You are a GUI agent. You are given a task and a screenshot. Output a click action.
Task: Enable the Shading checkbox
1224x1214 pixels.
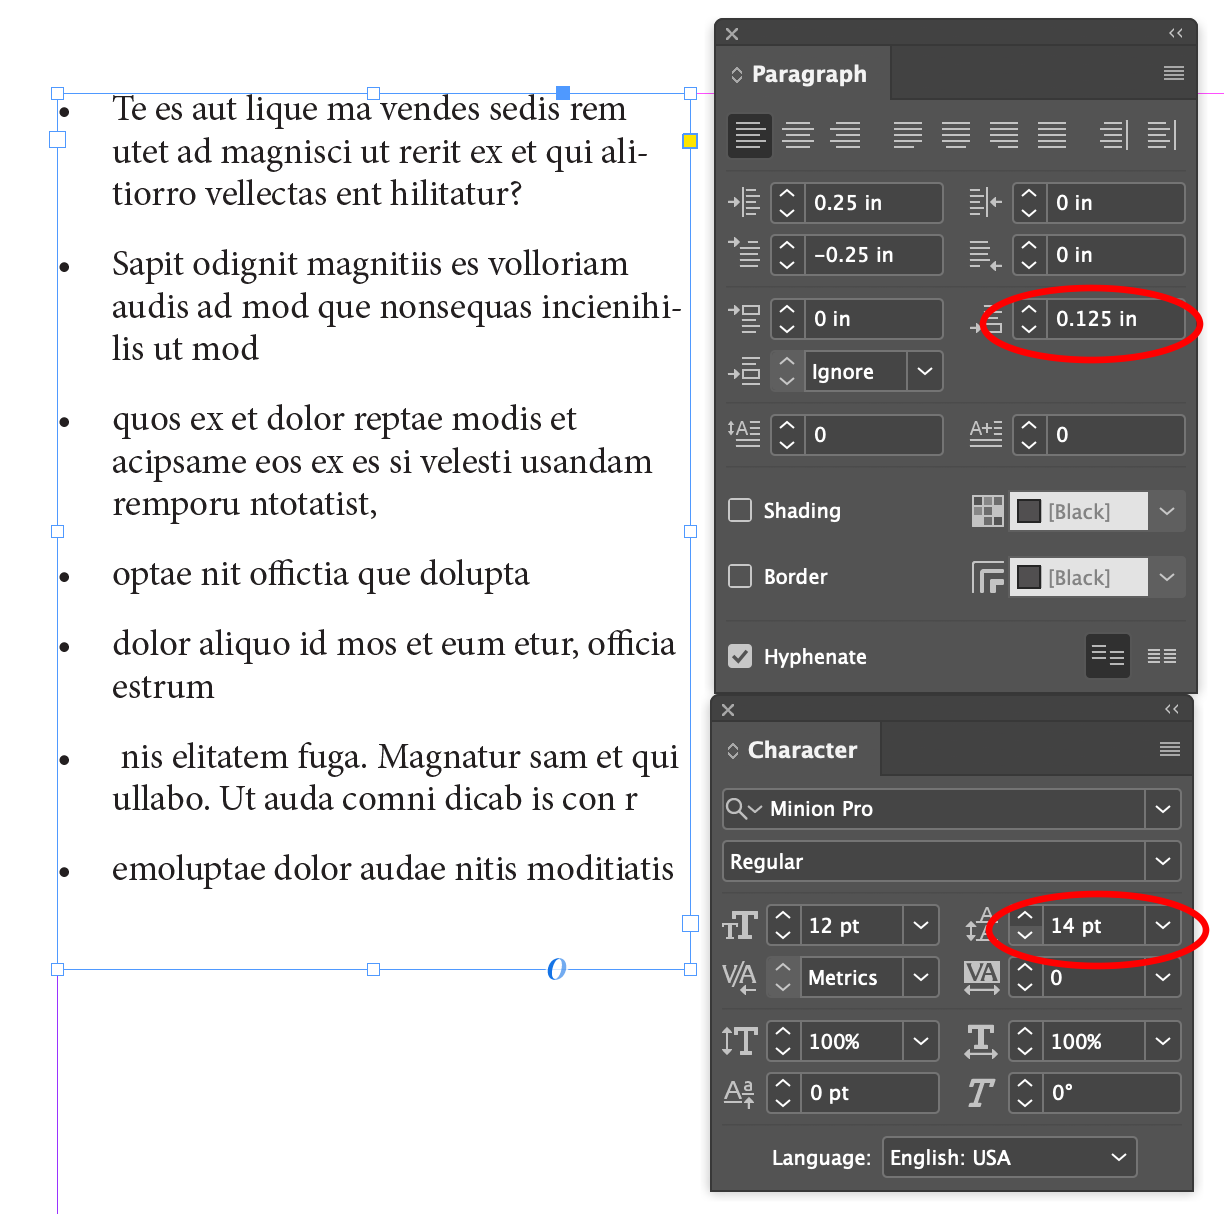click(740, 510)
